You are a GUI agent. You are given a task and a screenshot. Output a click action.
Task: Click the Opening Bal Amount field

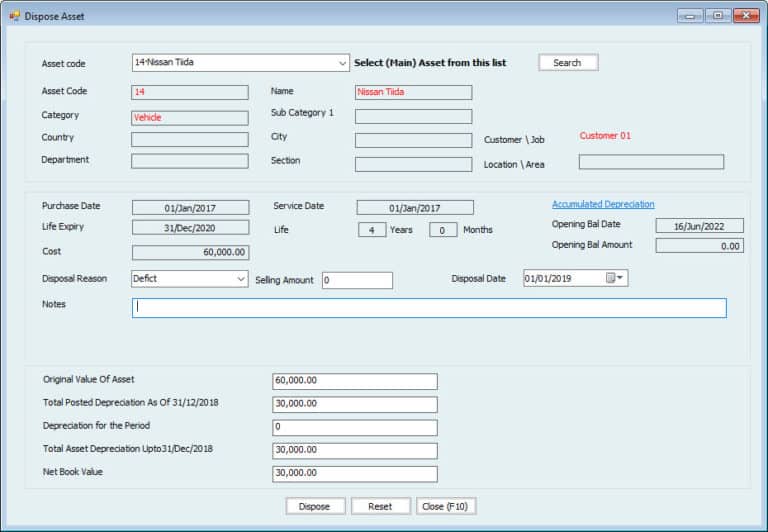699,246
